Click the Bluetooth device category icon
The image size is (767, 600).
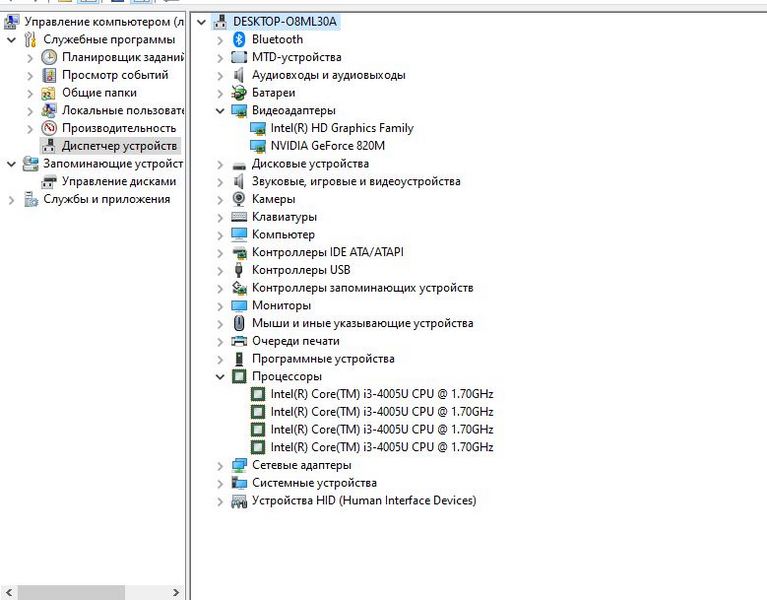coord(239,39)
